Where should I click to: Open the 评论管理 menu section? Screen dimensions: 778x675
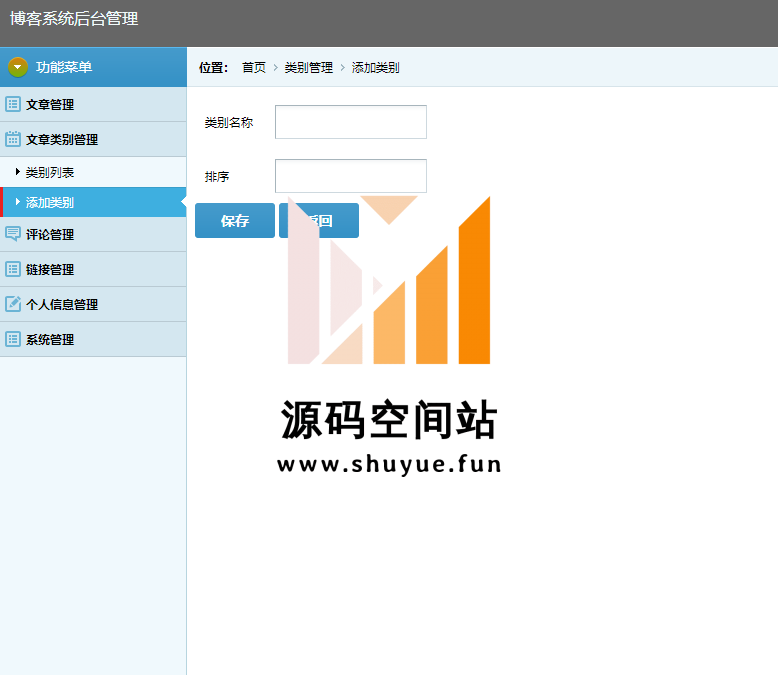pos(93,234)
